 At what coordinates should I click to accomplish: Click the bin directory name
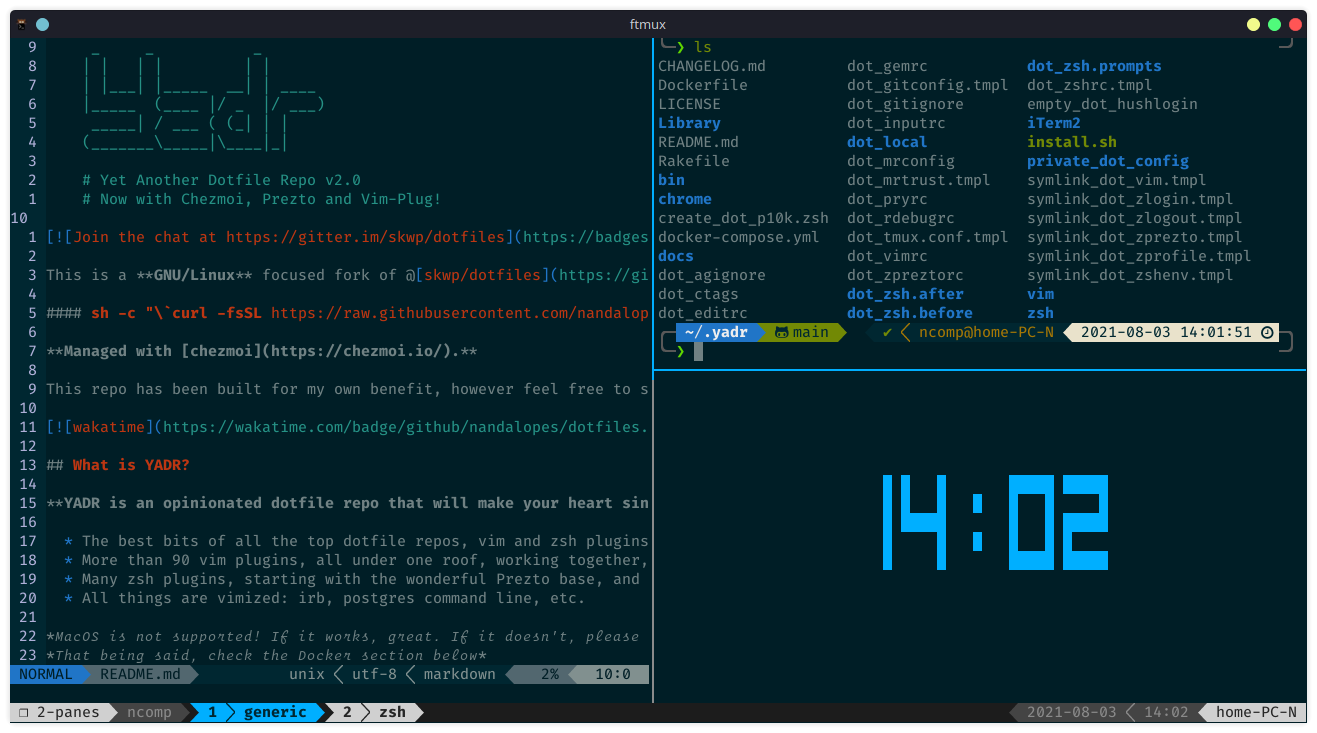(x=671, y=180)
